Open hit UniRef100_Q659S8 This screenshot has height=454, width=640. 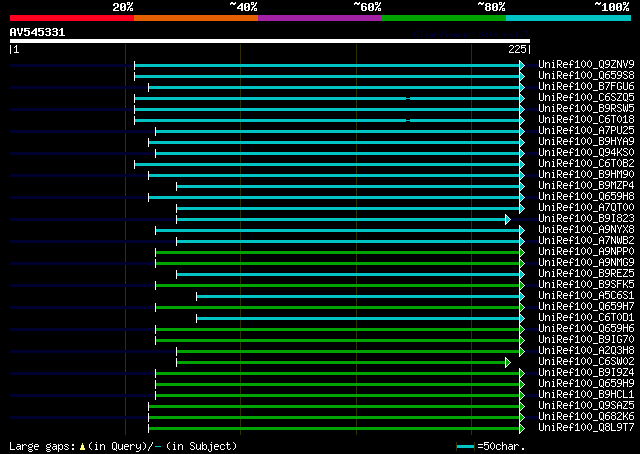point(586,76)
